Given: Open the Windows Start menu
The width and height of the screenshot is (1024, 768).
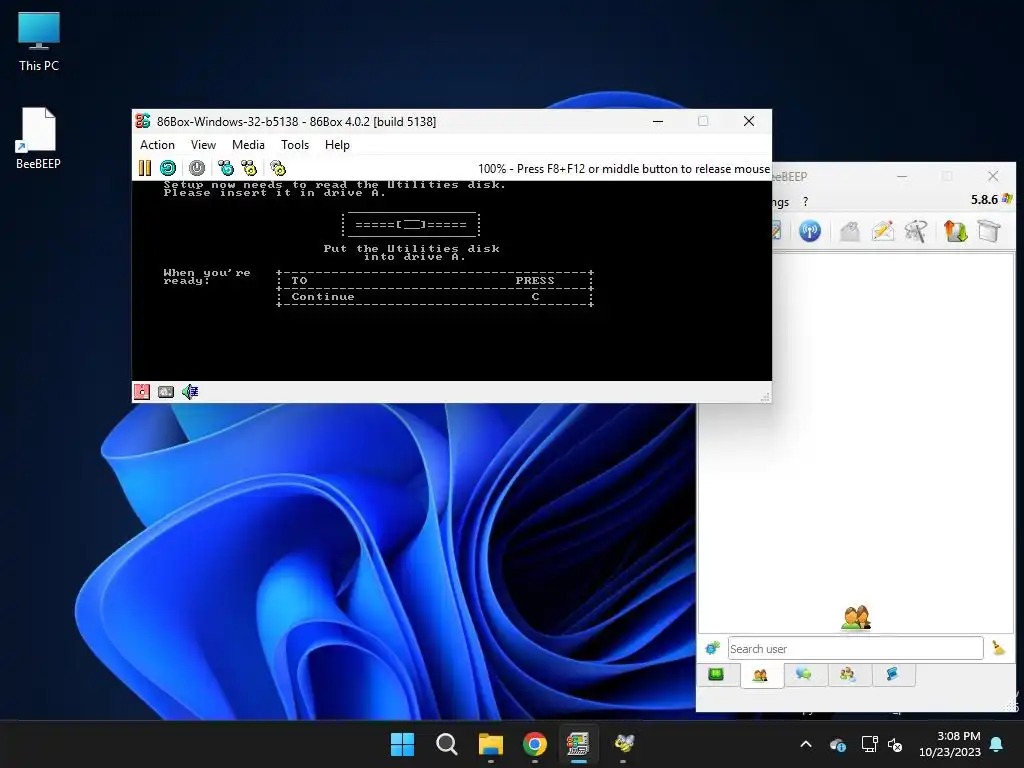Looking at the screenshot, I should pos(402,744).
